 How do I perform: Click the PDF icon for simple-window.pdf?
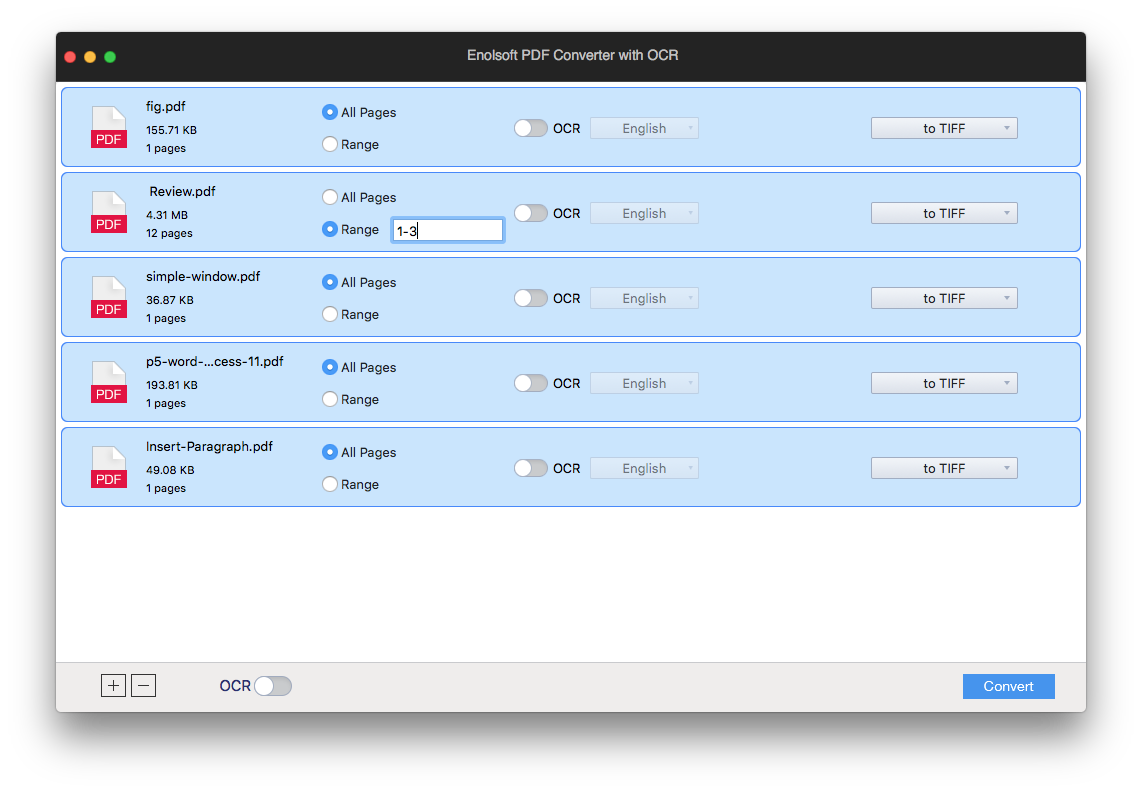109,297
